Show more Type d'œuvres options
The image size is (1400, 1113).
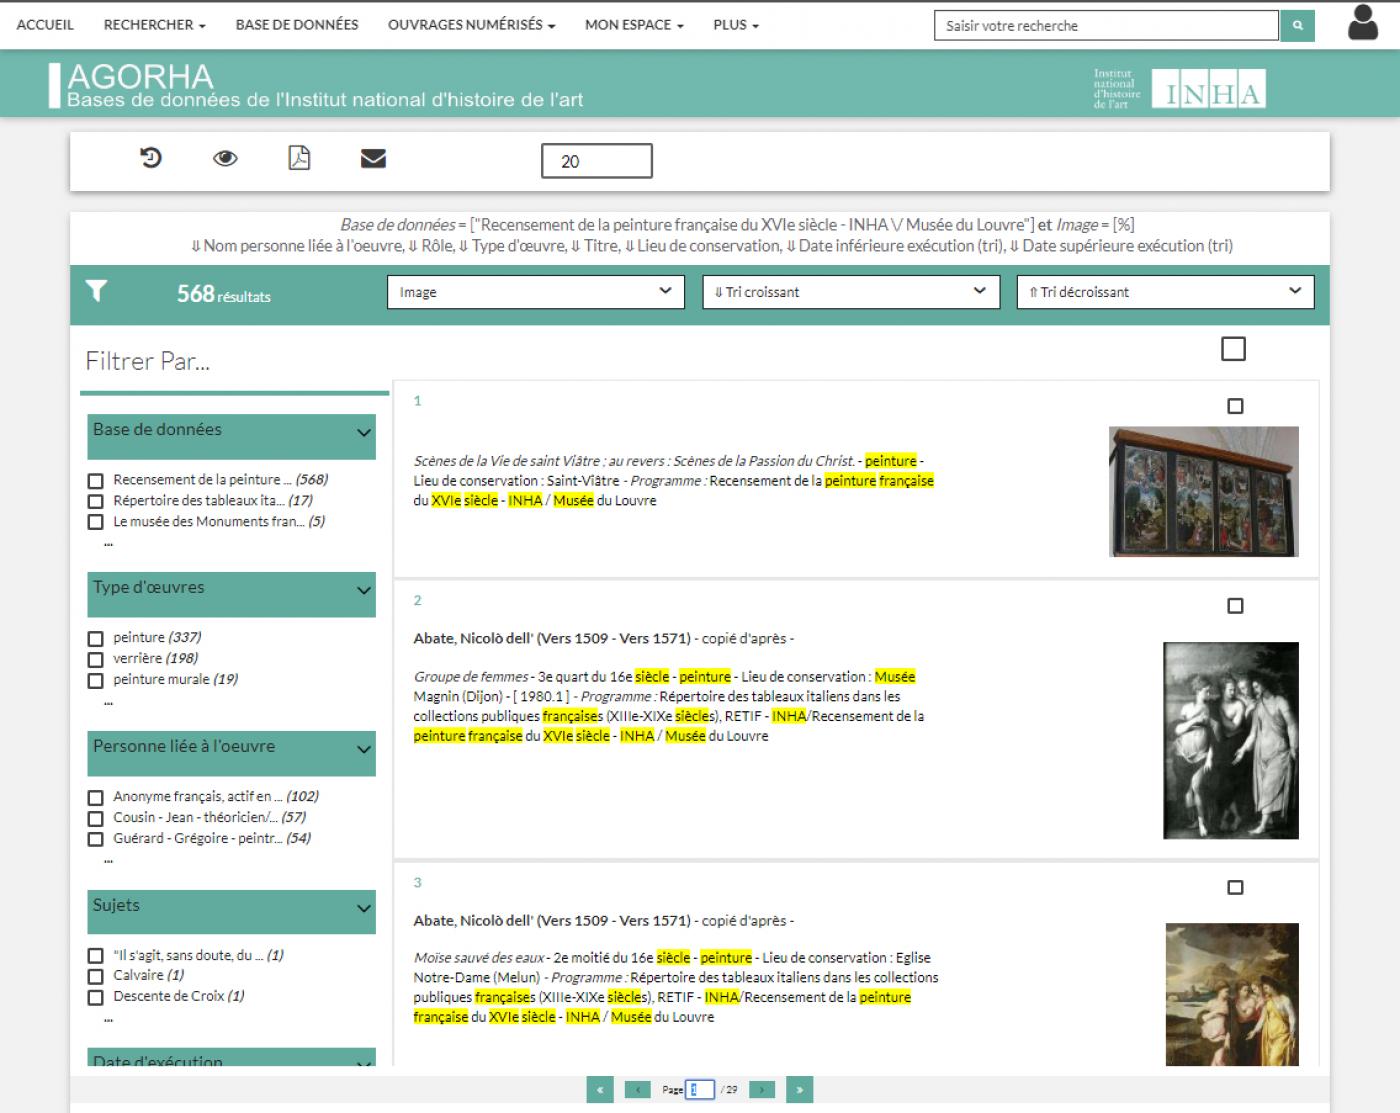pyautogui.click(x=108, y=702)
